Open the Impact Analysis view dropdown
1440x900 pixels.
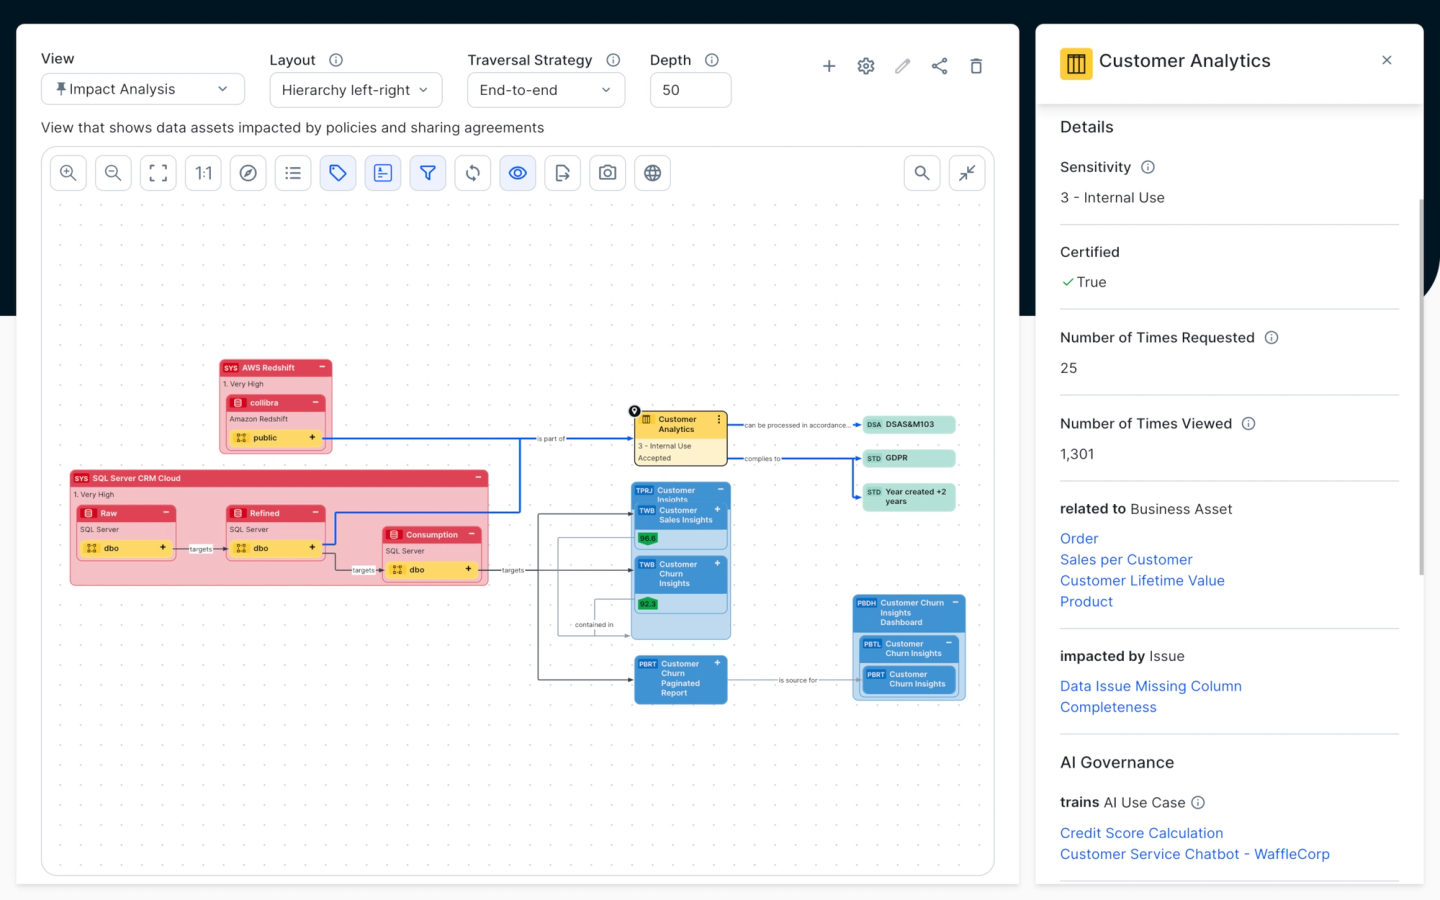143,89
